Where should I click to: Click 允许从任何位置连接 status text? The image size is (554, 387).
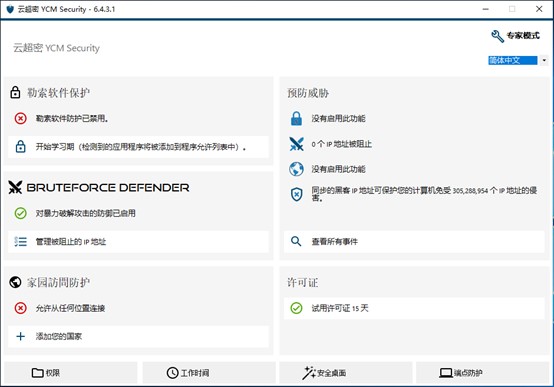coord(70,308)
